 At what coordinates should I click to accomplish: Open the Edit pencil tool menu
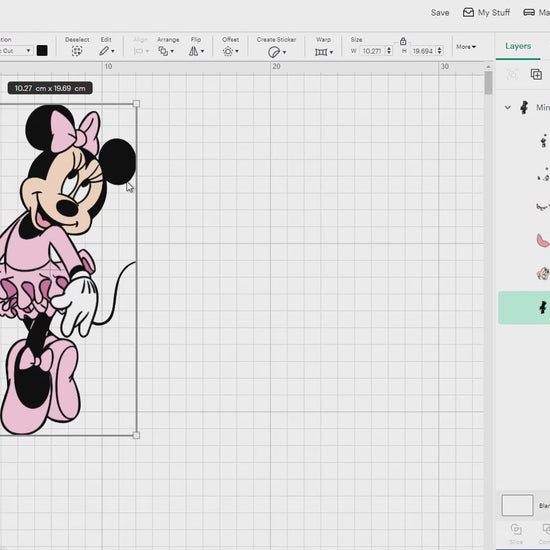pos(107,51)
